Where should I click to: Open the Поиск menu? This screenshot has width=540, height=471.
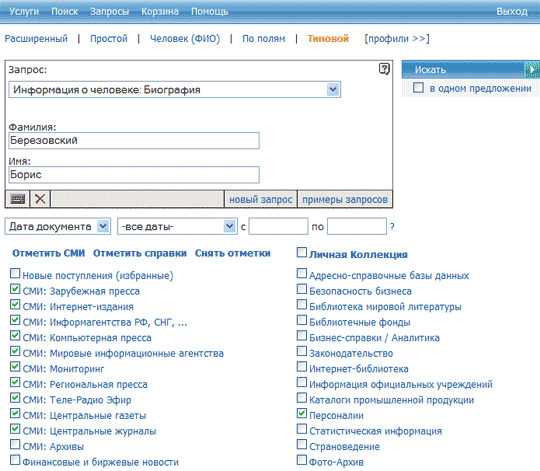(x=65, y=12)
